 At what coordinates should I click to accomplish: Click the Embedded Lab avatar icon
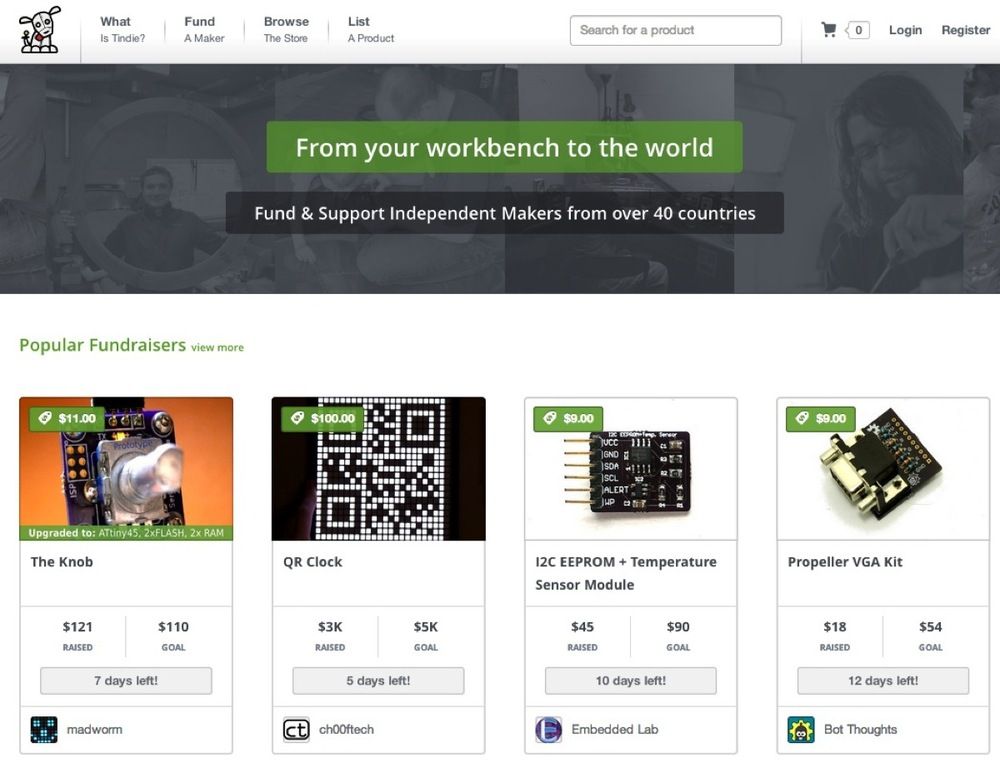(x=548, y=730)
